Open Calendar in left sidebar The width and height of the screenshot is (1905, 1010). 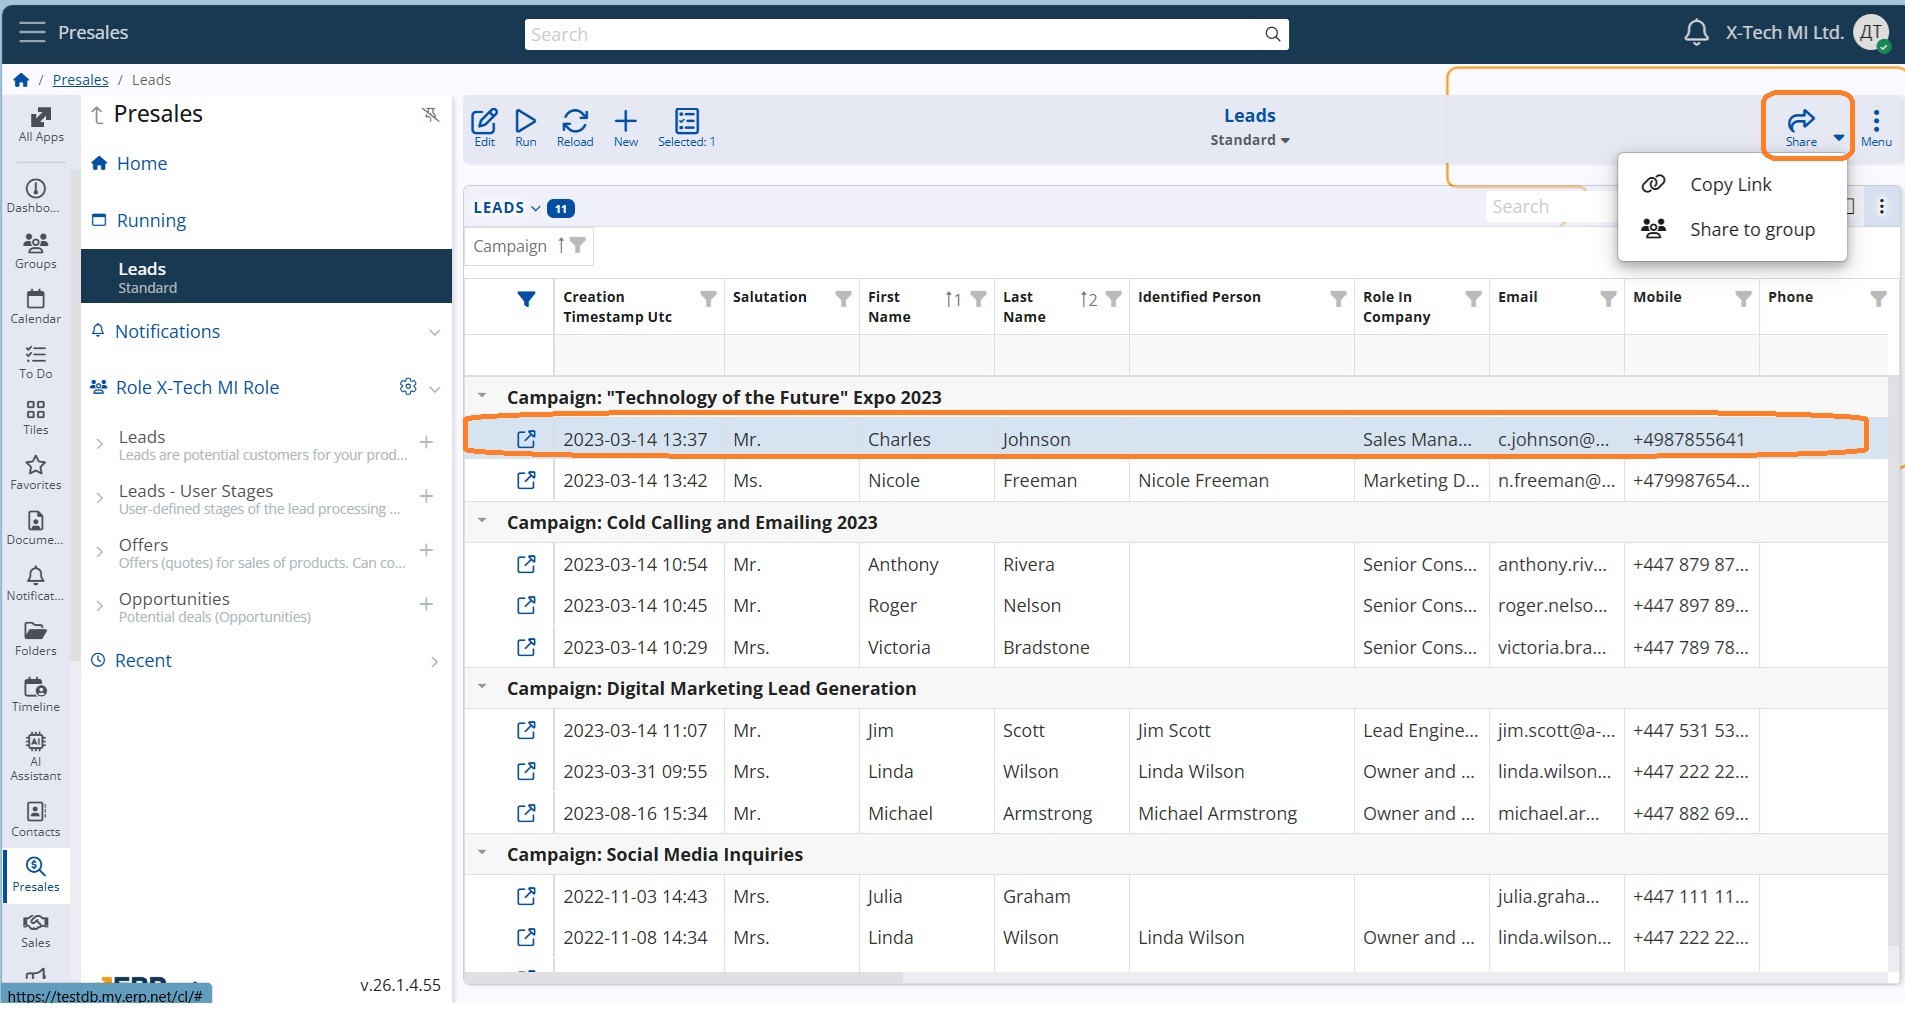point(36,307)
